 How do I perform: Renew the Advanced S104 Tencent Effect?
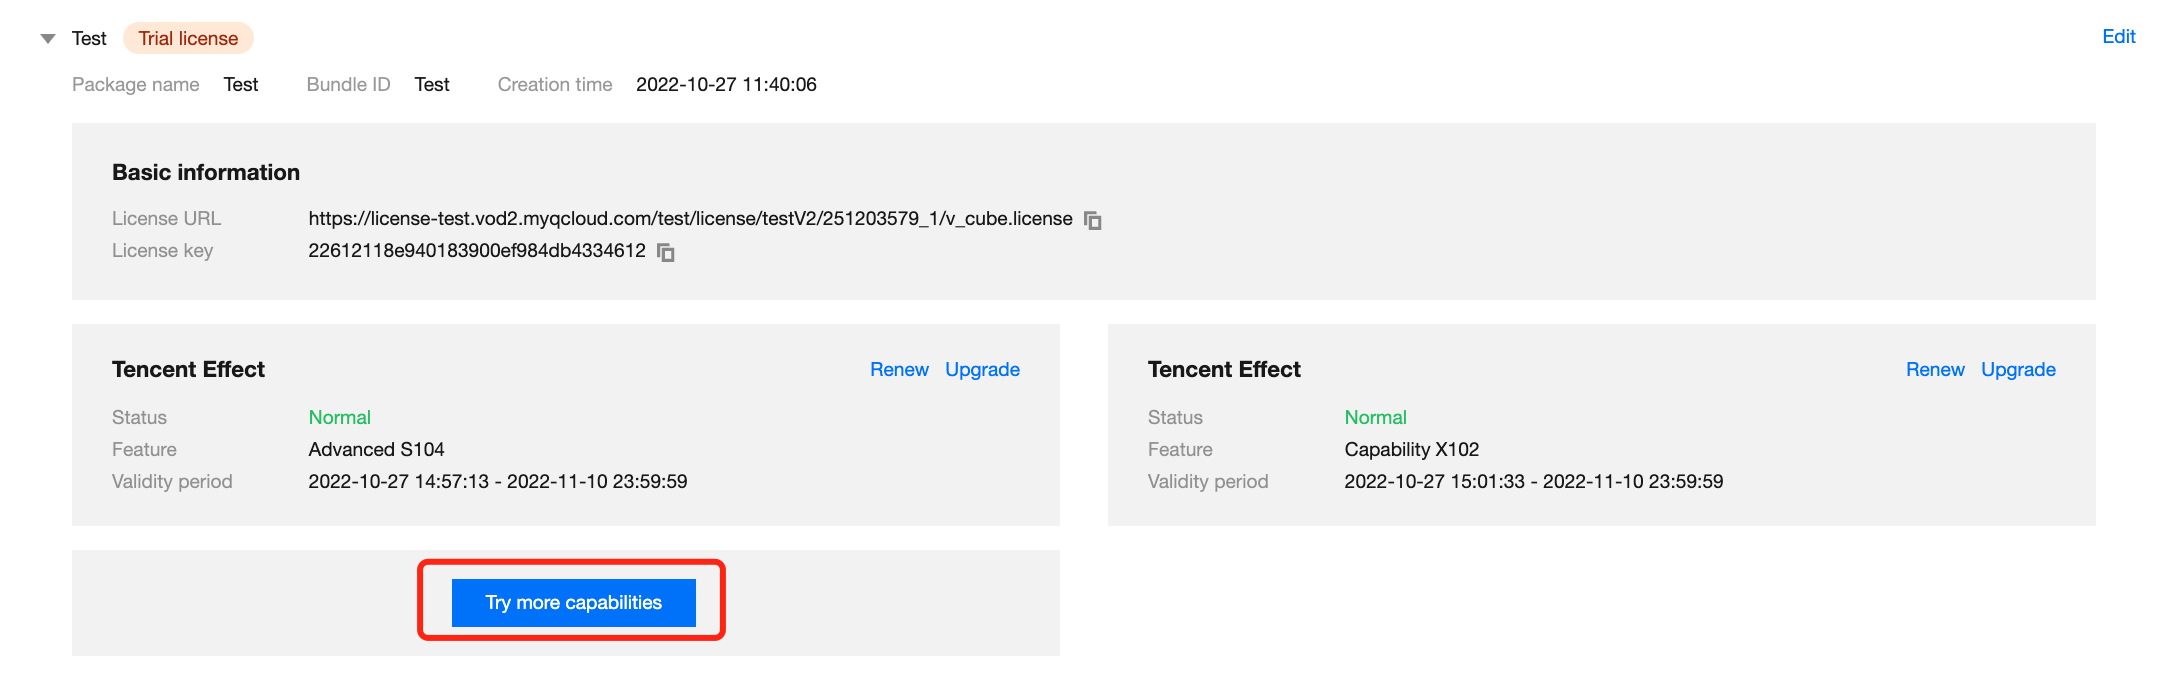coord(899,370)
